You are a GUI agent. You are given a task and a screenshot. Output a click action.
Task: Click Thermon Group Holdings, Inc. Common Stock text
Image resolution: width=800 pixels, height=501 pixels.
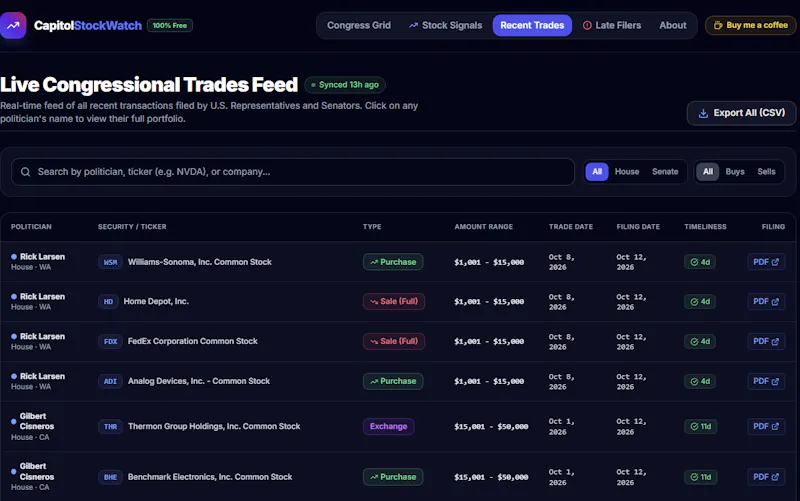(x=214, y=427)
